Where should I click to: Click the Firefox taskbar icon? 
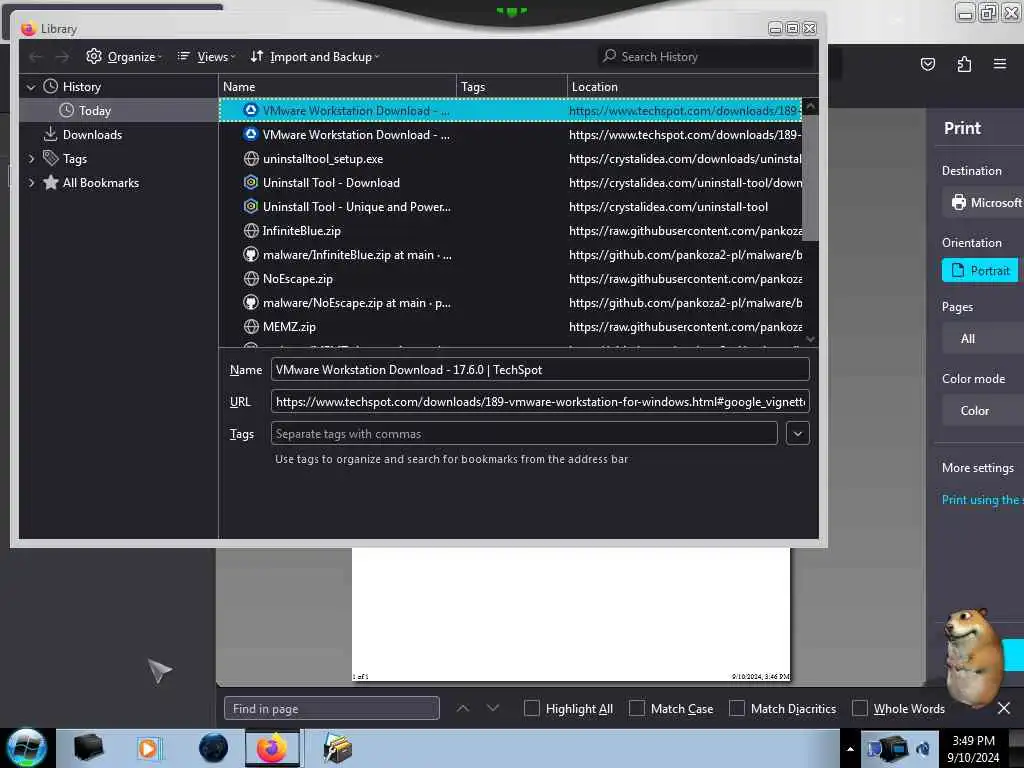coord(272,748)
